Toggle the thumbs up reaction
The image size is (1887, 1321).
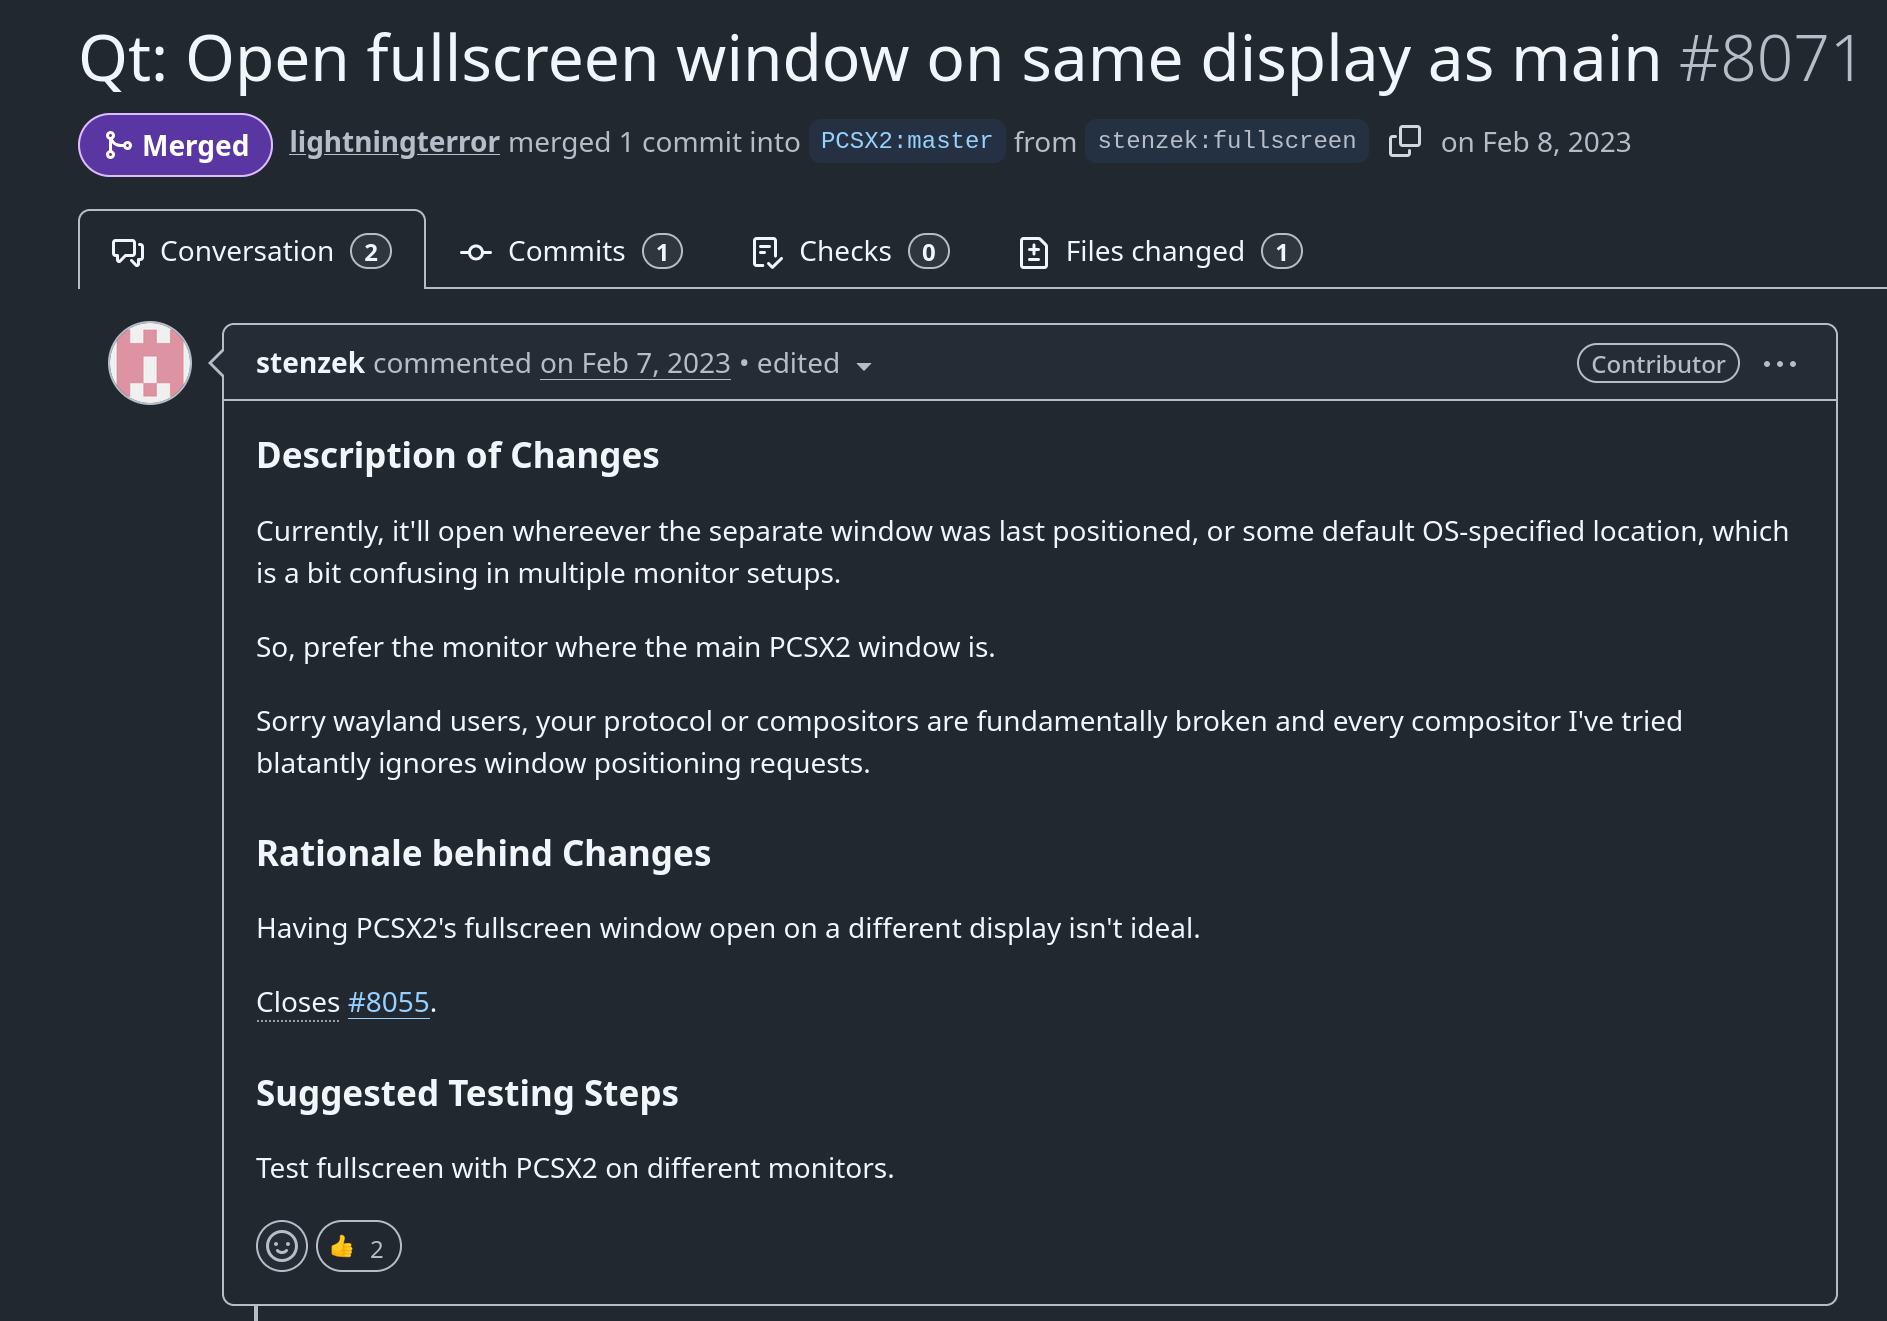(358, 1246)
